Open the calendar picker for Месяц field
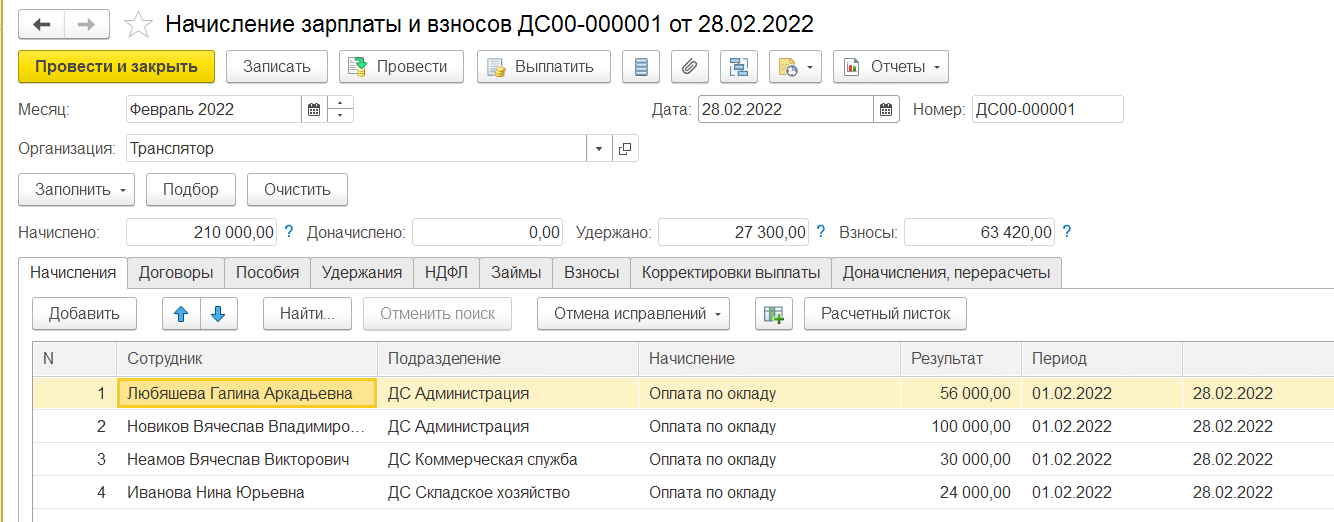Screen dimensions: 1334x522 tap(313, 110)
